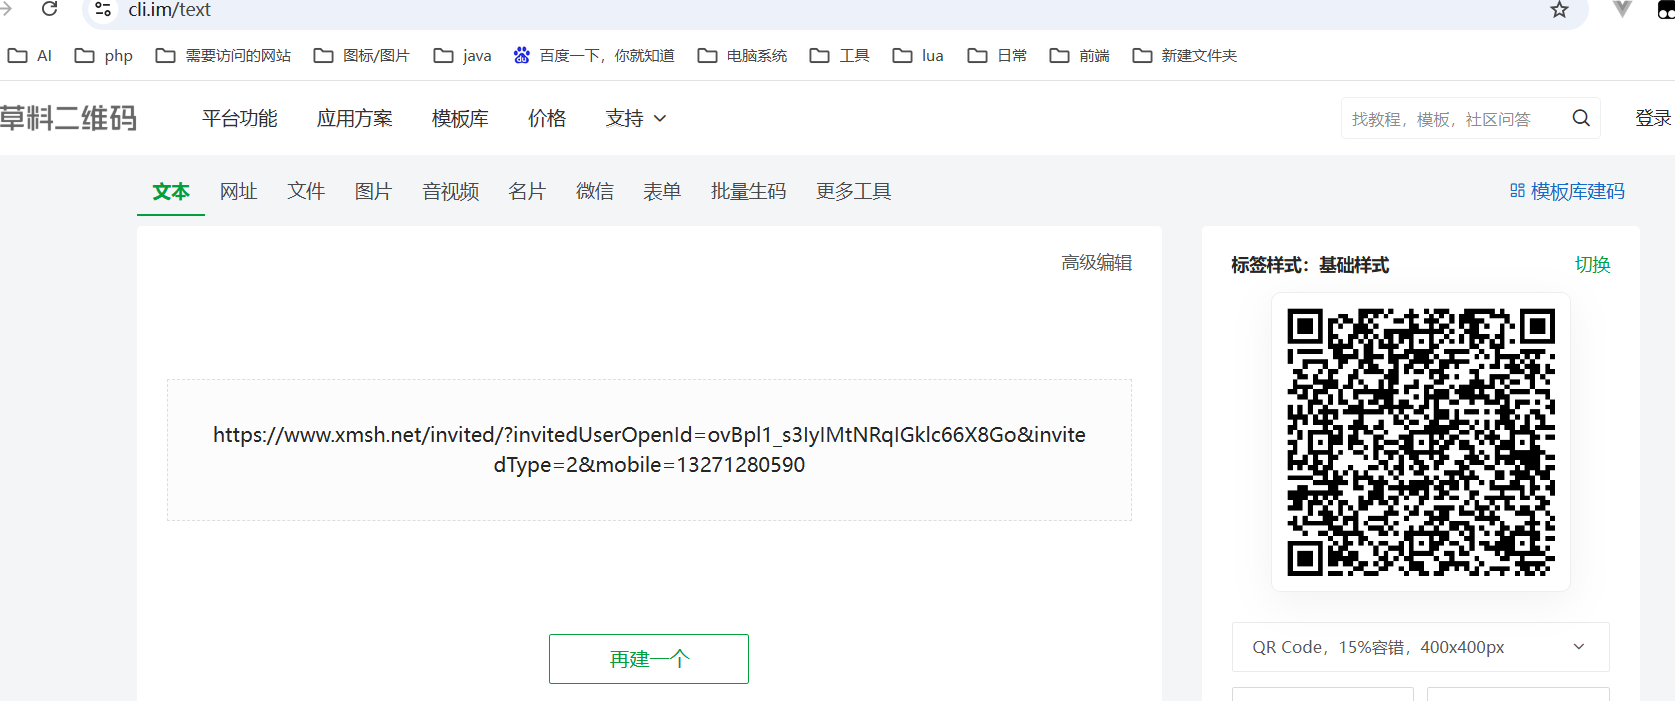Screen dimensions: 1675x701
Task: Click the 再建一个 button
Action: pos(649,659)
